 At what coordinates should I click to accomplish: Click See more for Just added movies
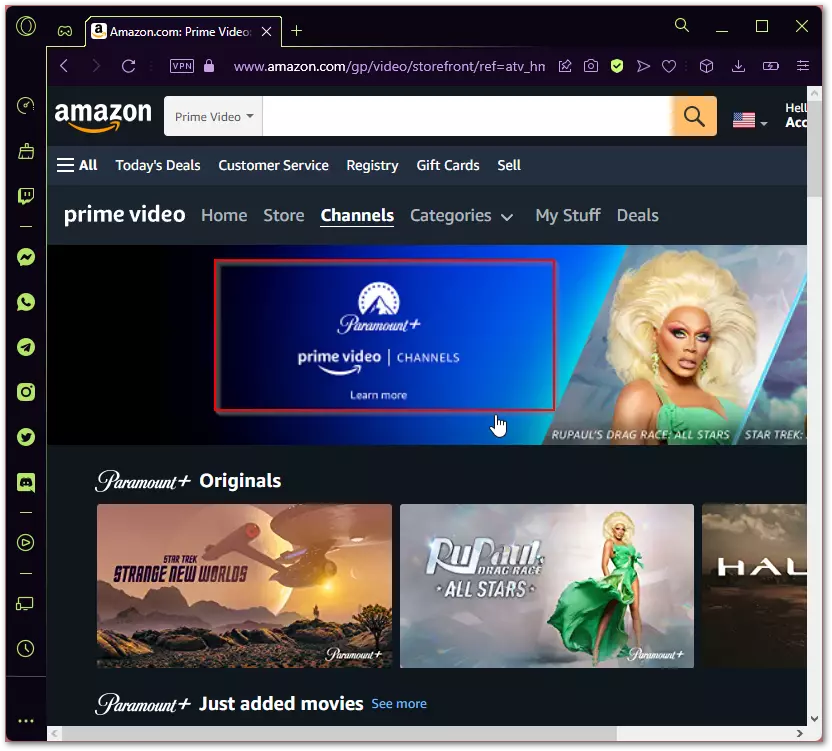[x=399, y=704]
